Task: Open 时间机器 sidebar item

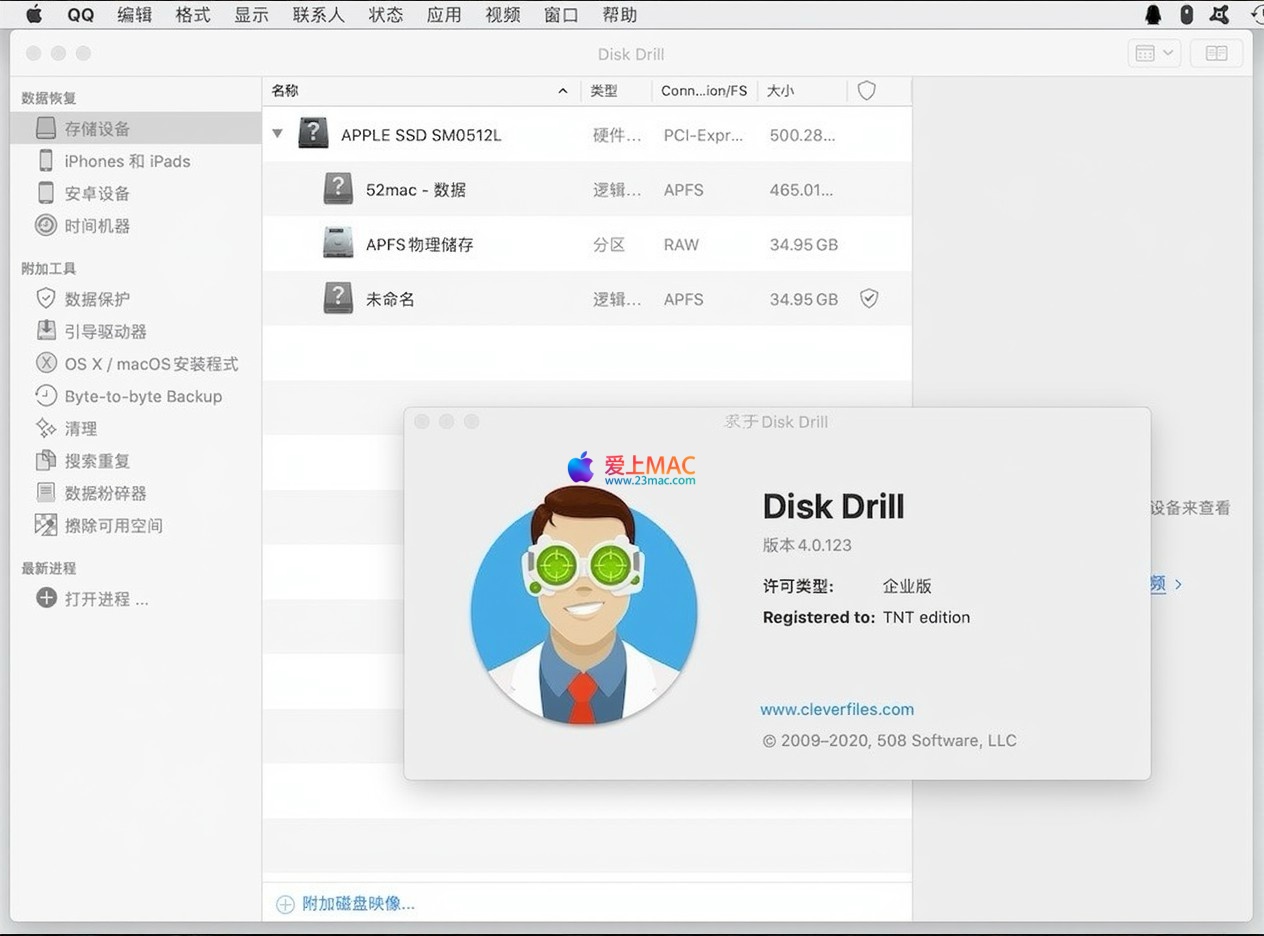Action: (97, 226)
